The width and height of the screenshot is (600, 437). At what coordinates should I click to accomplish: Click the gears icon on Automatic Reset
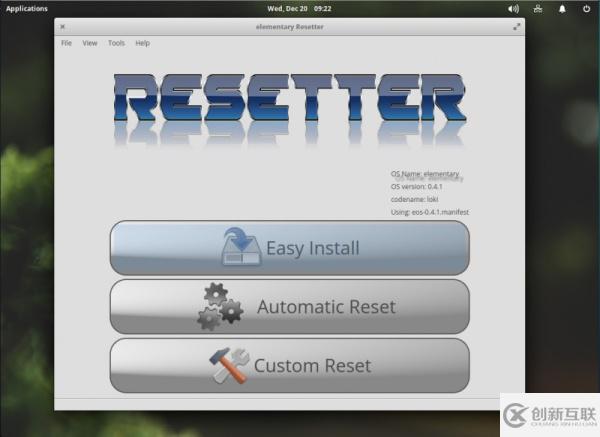click(x=220, y=306)
